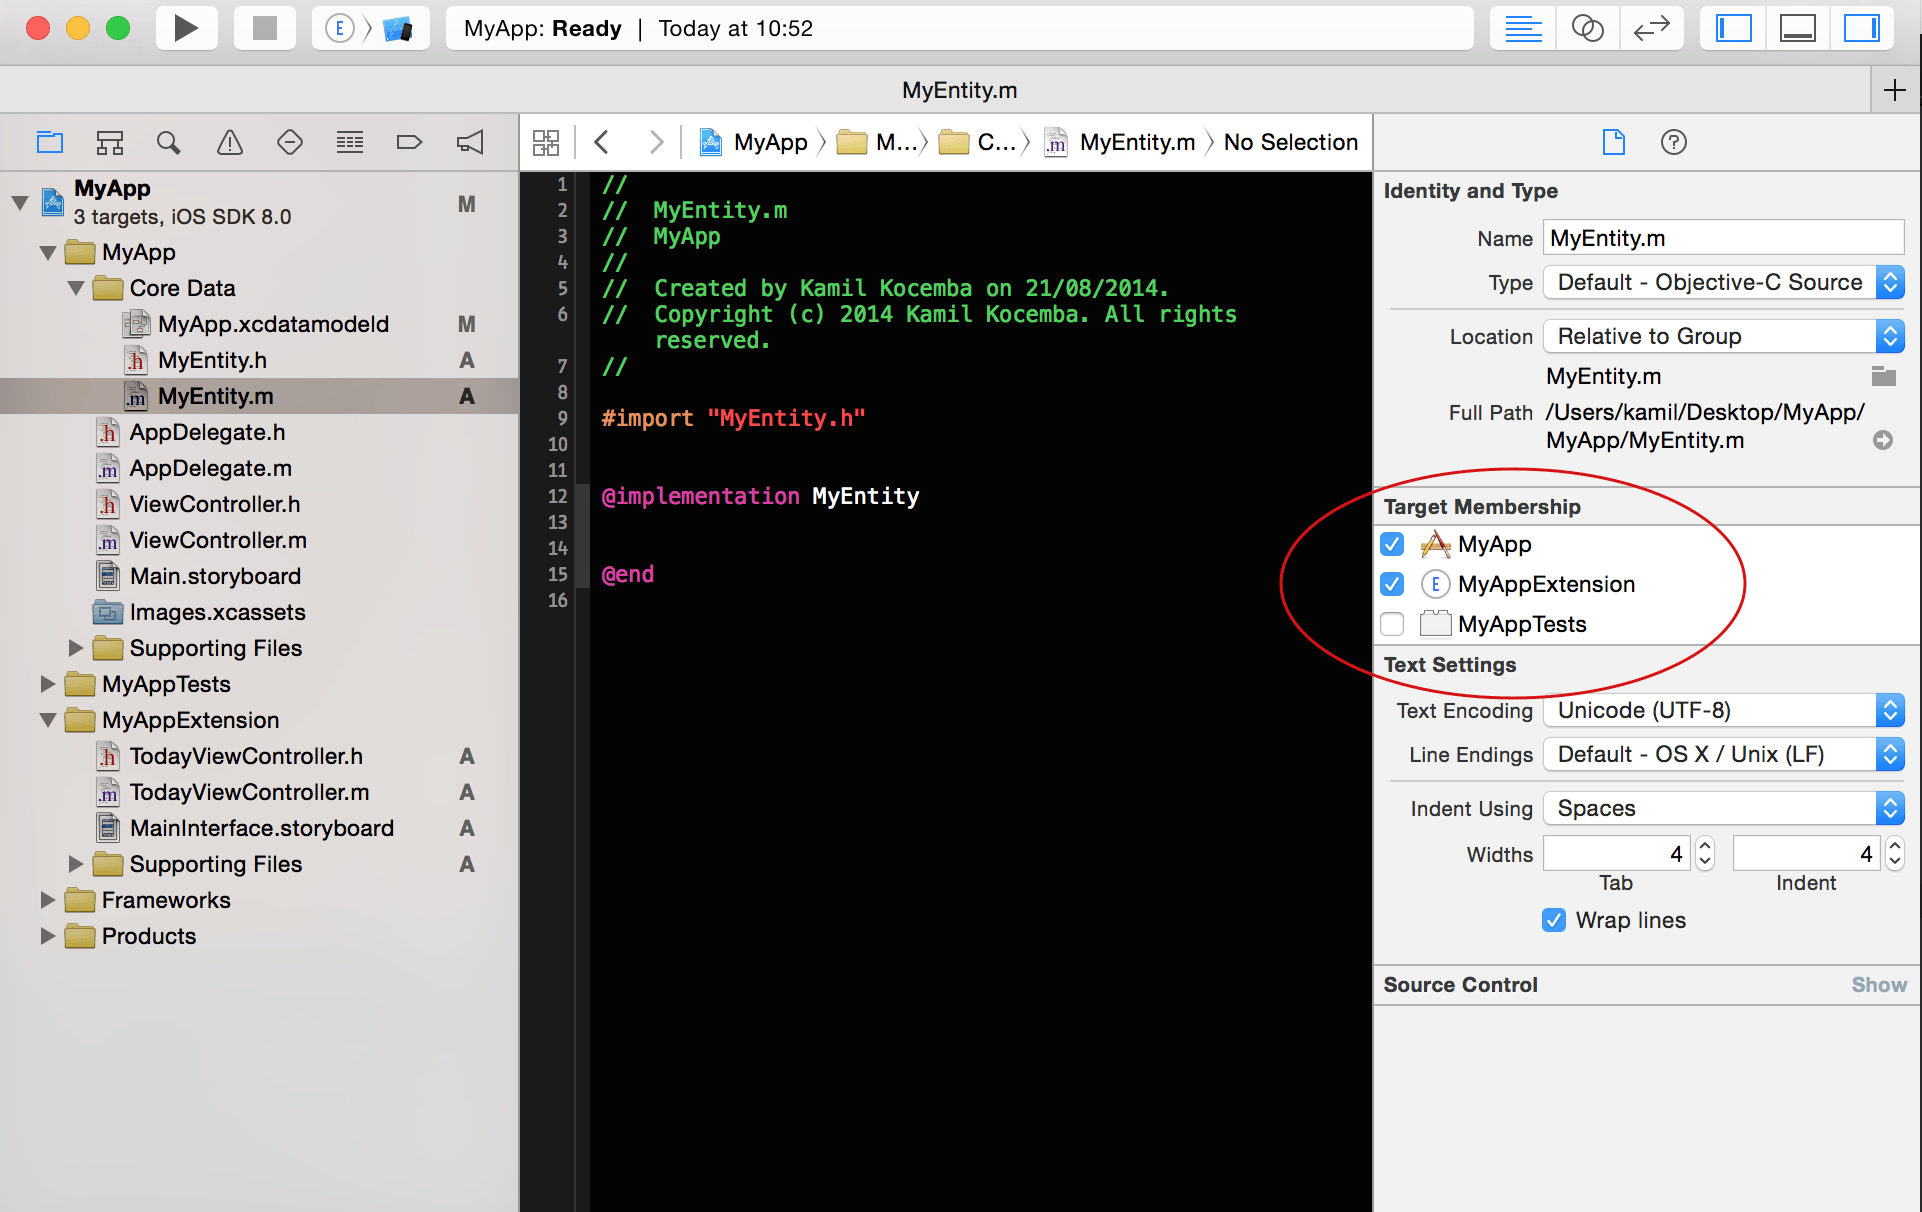1922x1212 pixels.
Task: Toggle the Wrap lines checkbox
Action: click(1554, 920)
